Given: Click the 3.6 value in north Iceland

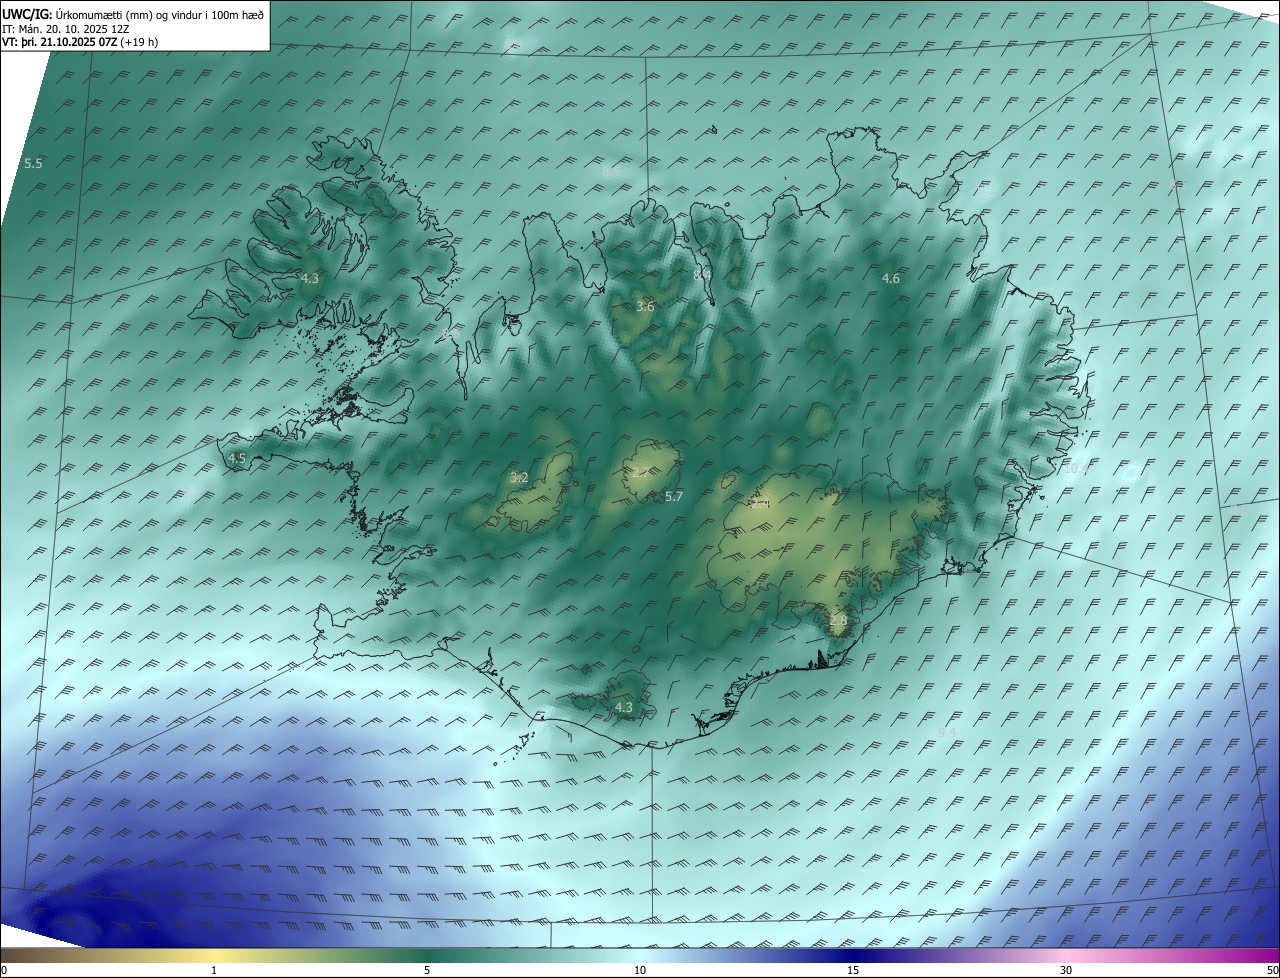Looking at the screenshot, I should click(x=645, y=306).
